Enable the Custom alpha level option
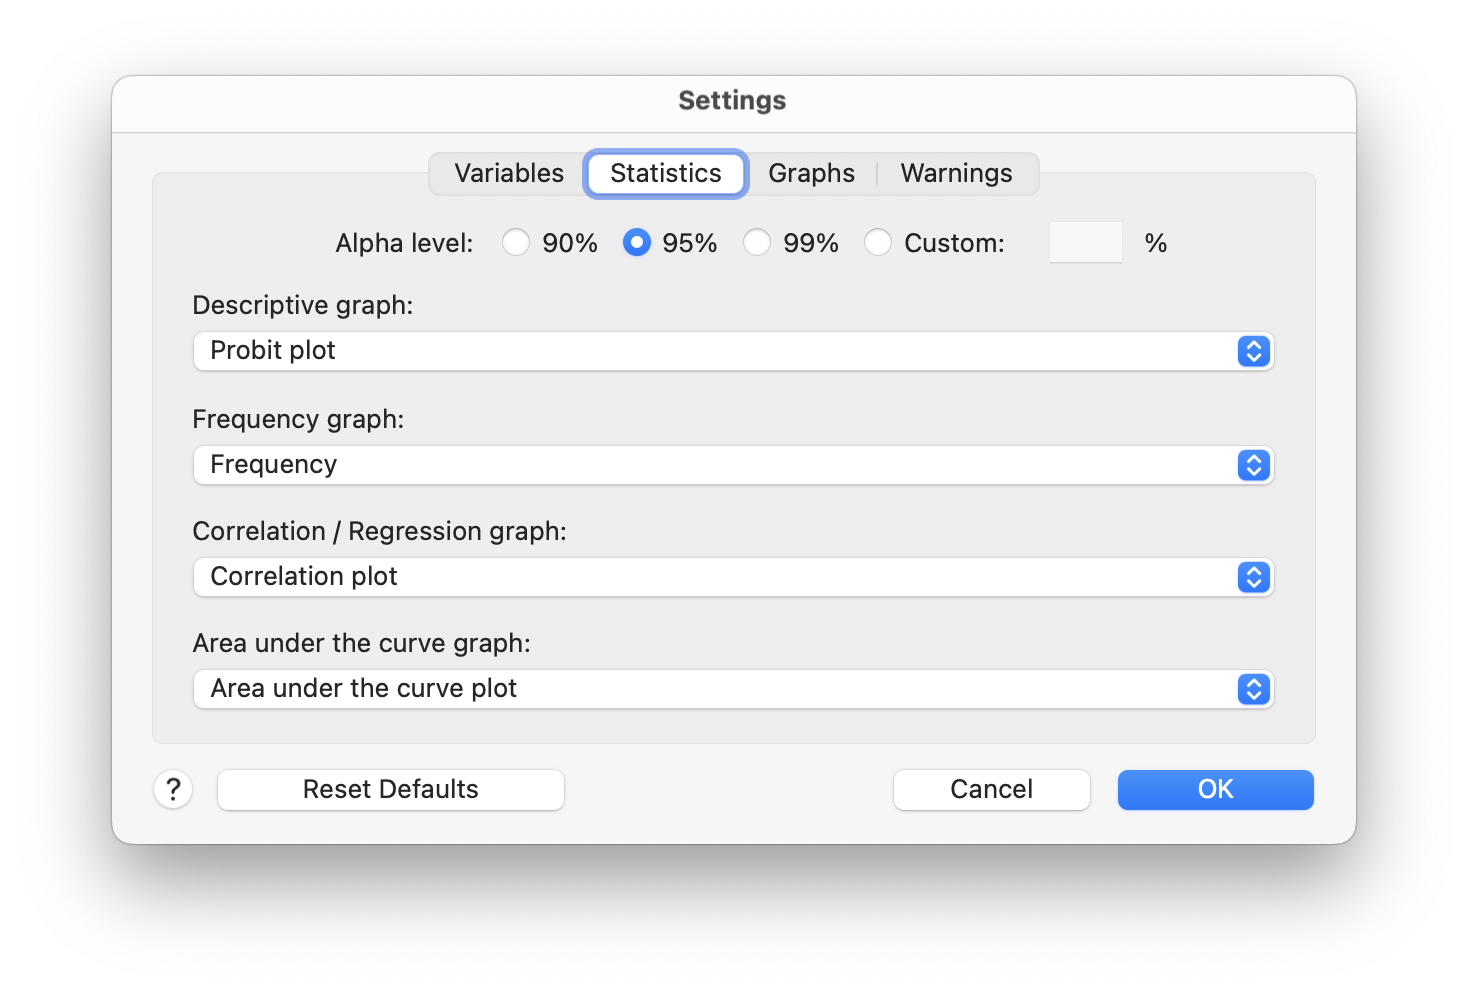The height and width of the screenshot is (992, 1468). click(878, 243)
